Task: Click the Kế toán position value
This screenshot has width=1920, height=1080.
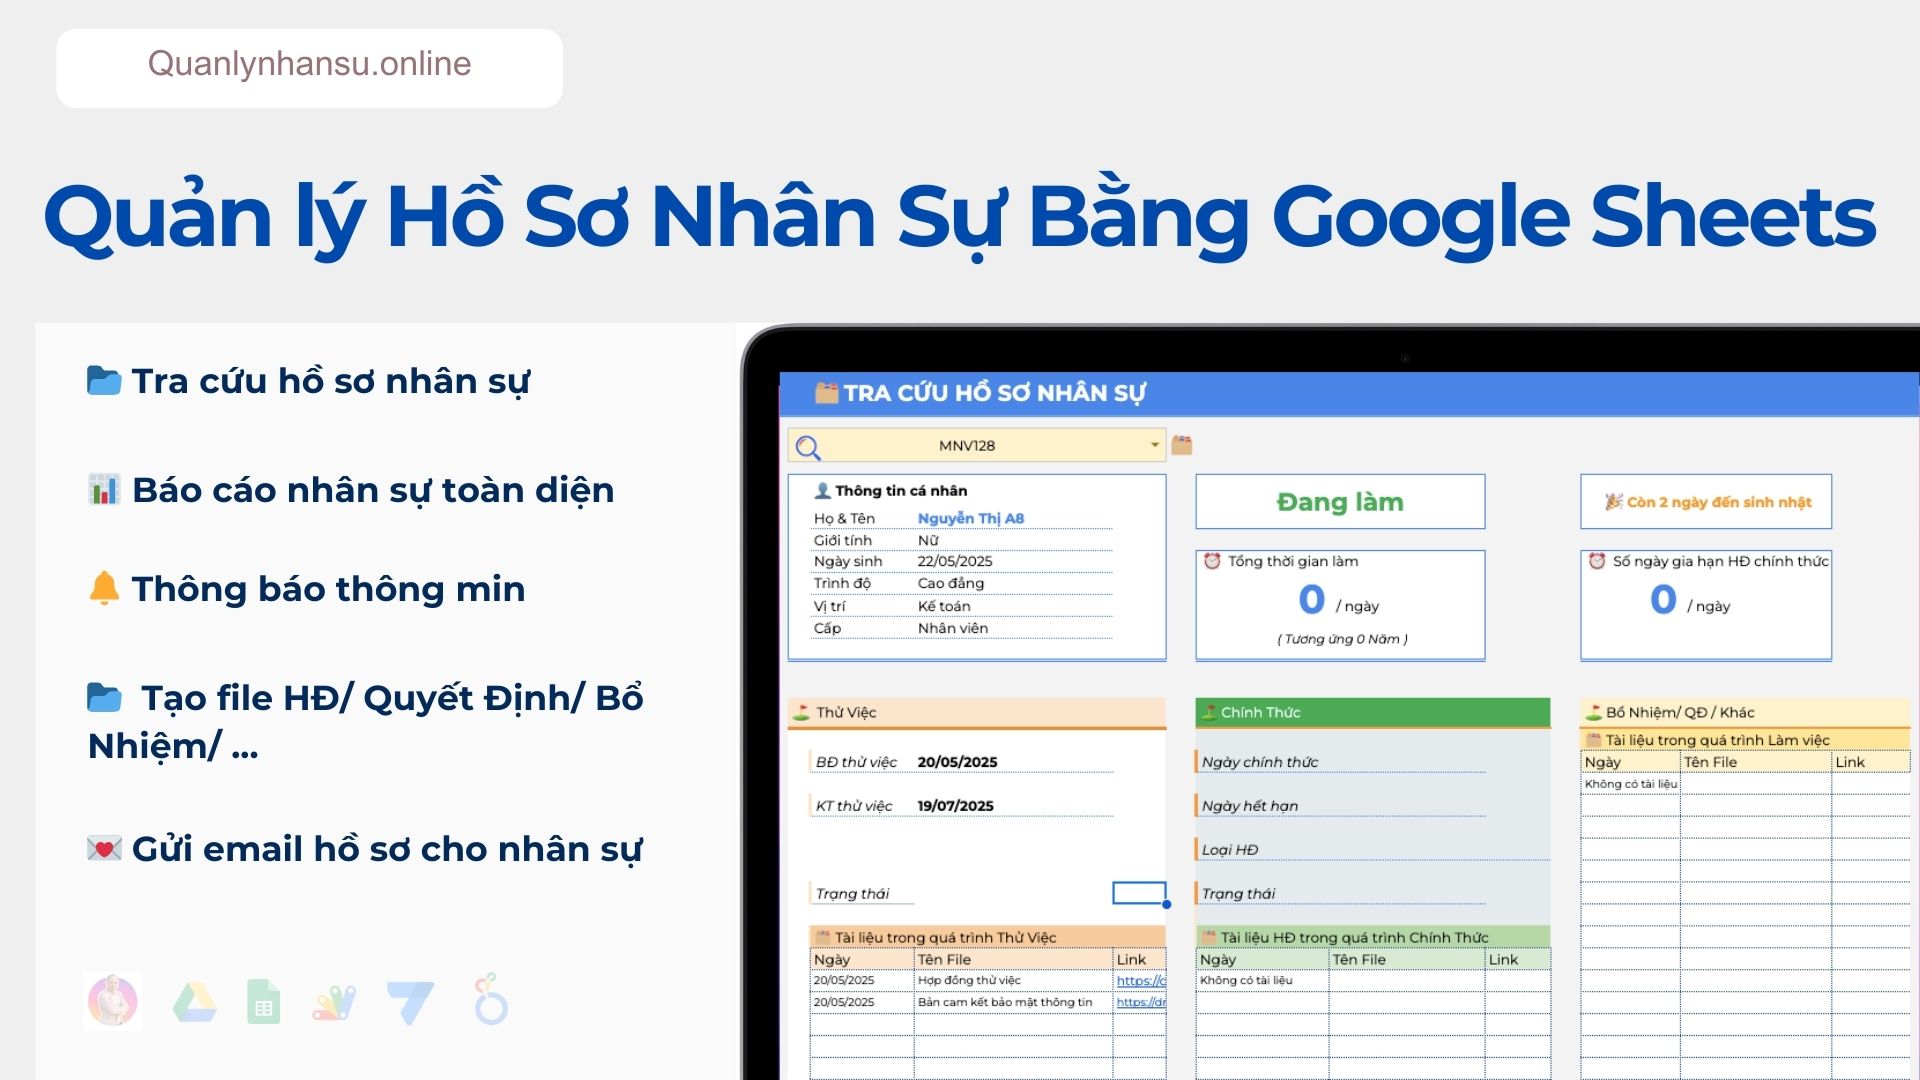Action: pos(944,606)
